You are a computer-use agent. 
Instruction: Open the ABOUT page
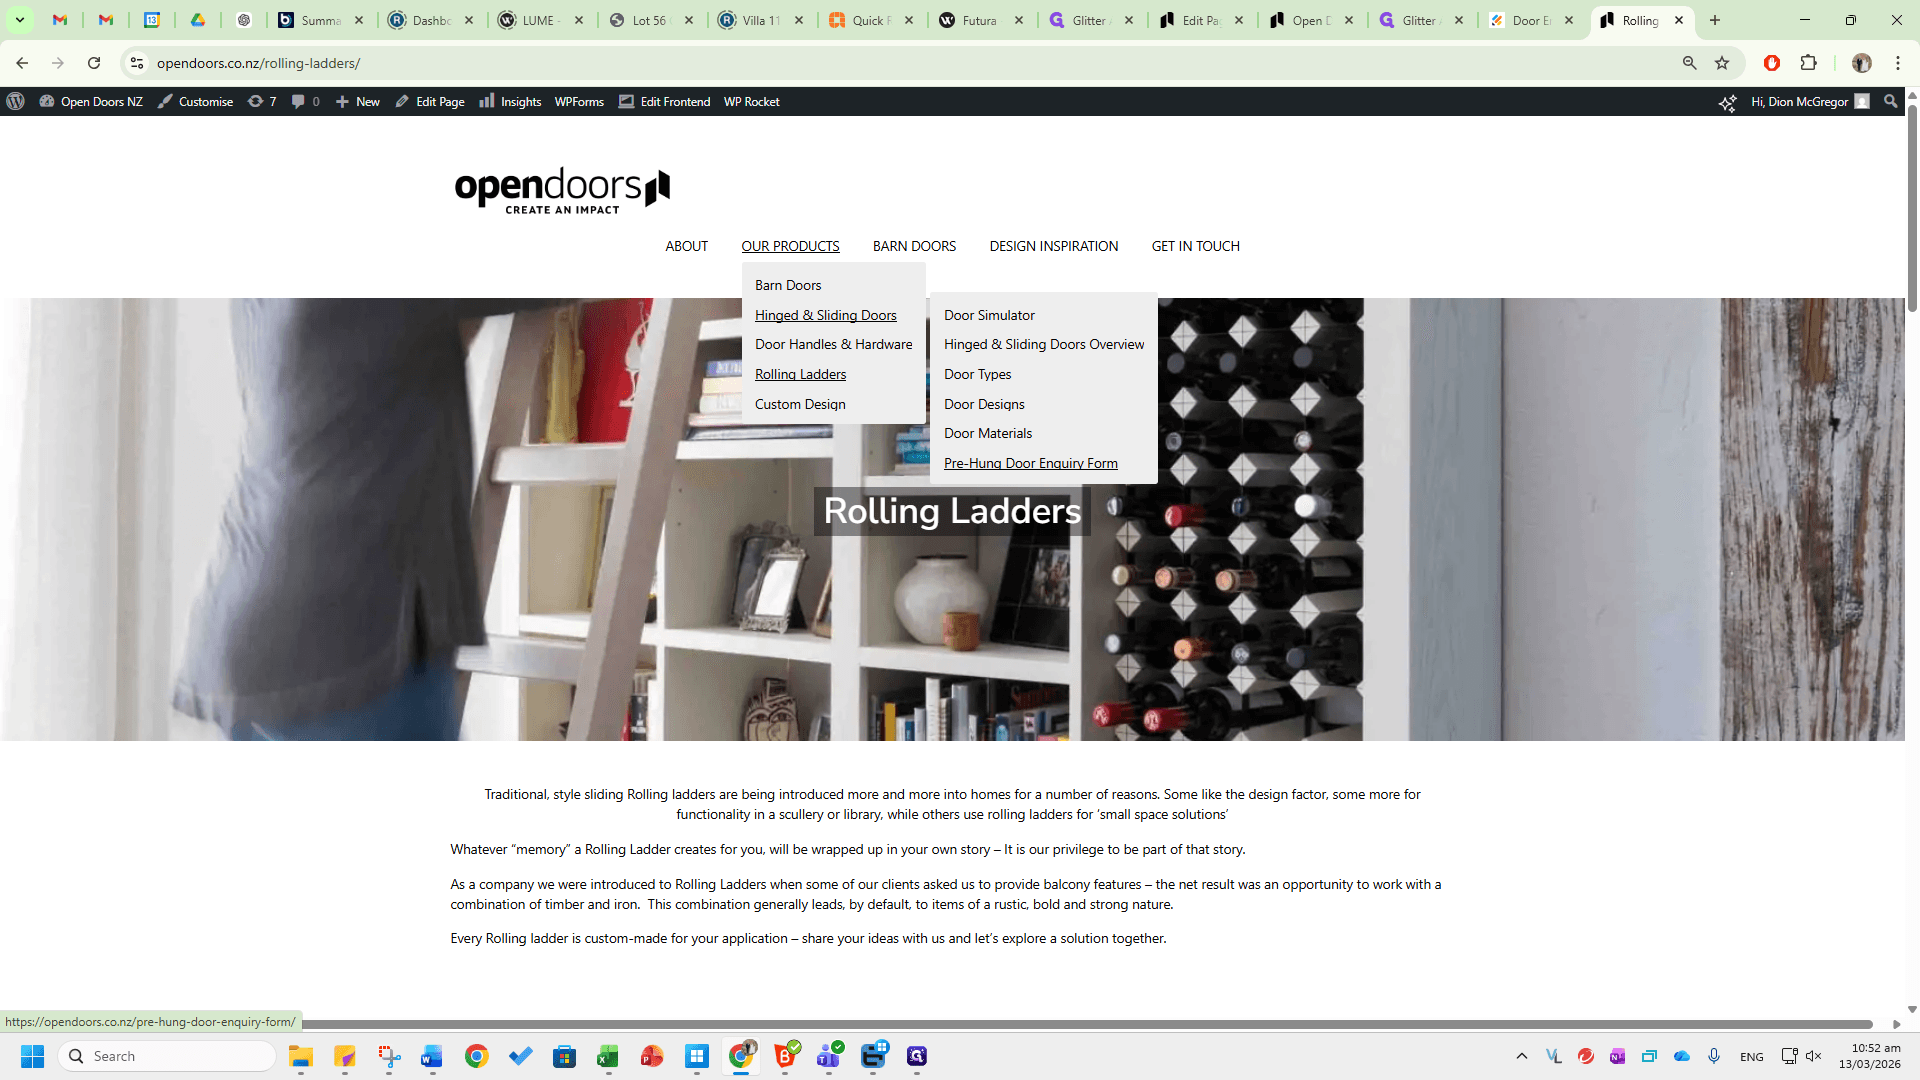click(x=686, y=246)
